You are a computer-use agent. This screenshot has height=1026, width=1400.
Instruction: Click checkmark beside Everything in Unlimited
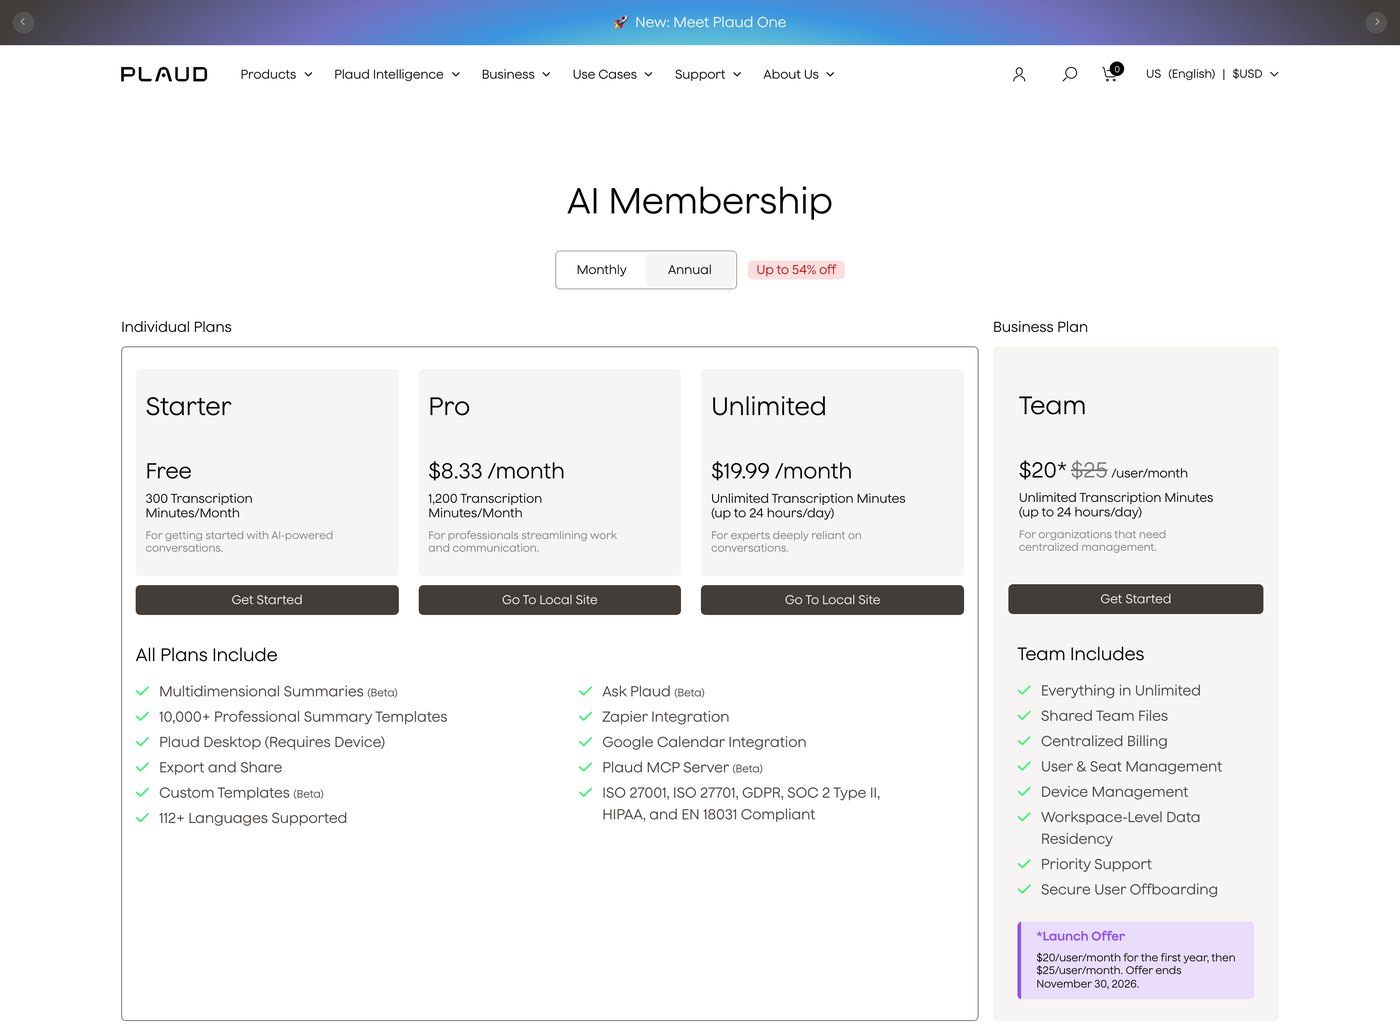click(x=1024, y=690)
